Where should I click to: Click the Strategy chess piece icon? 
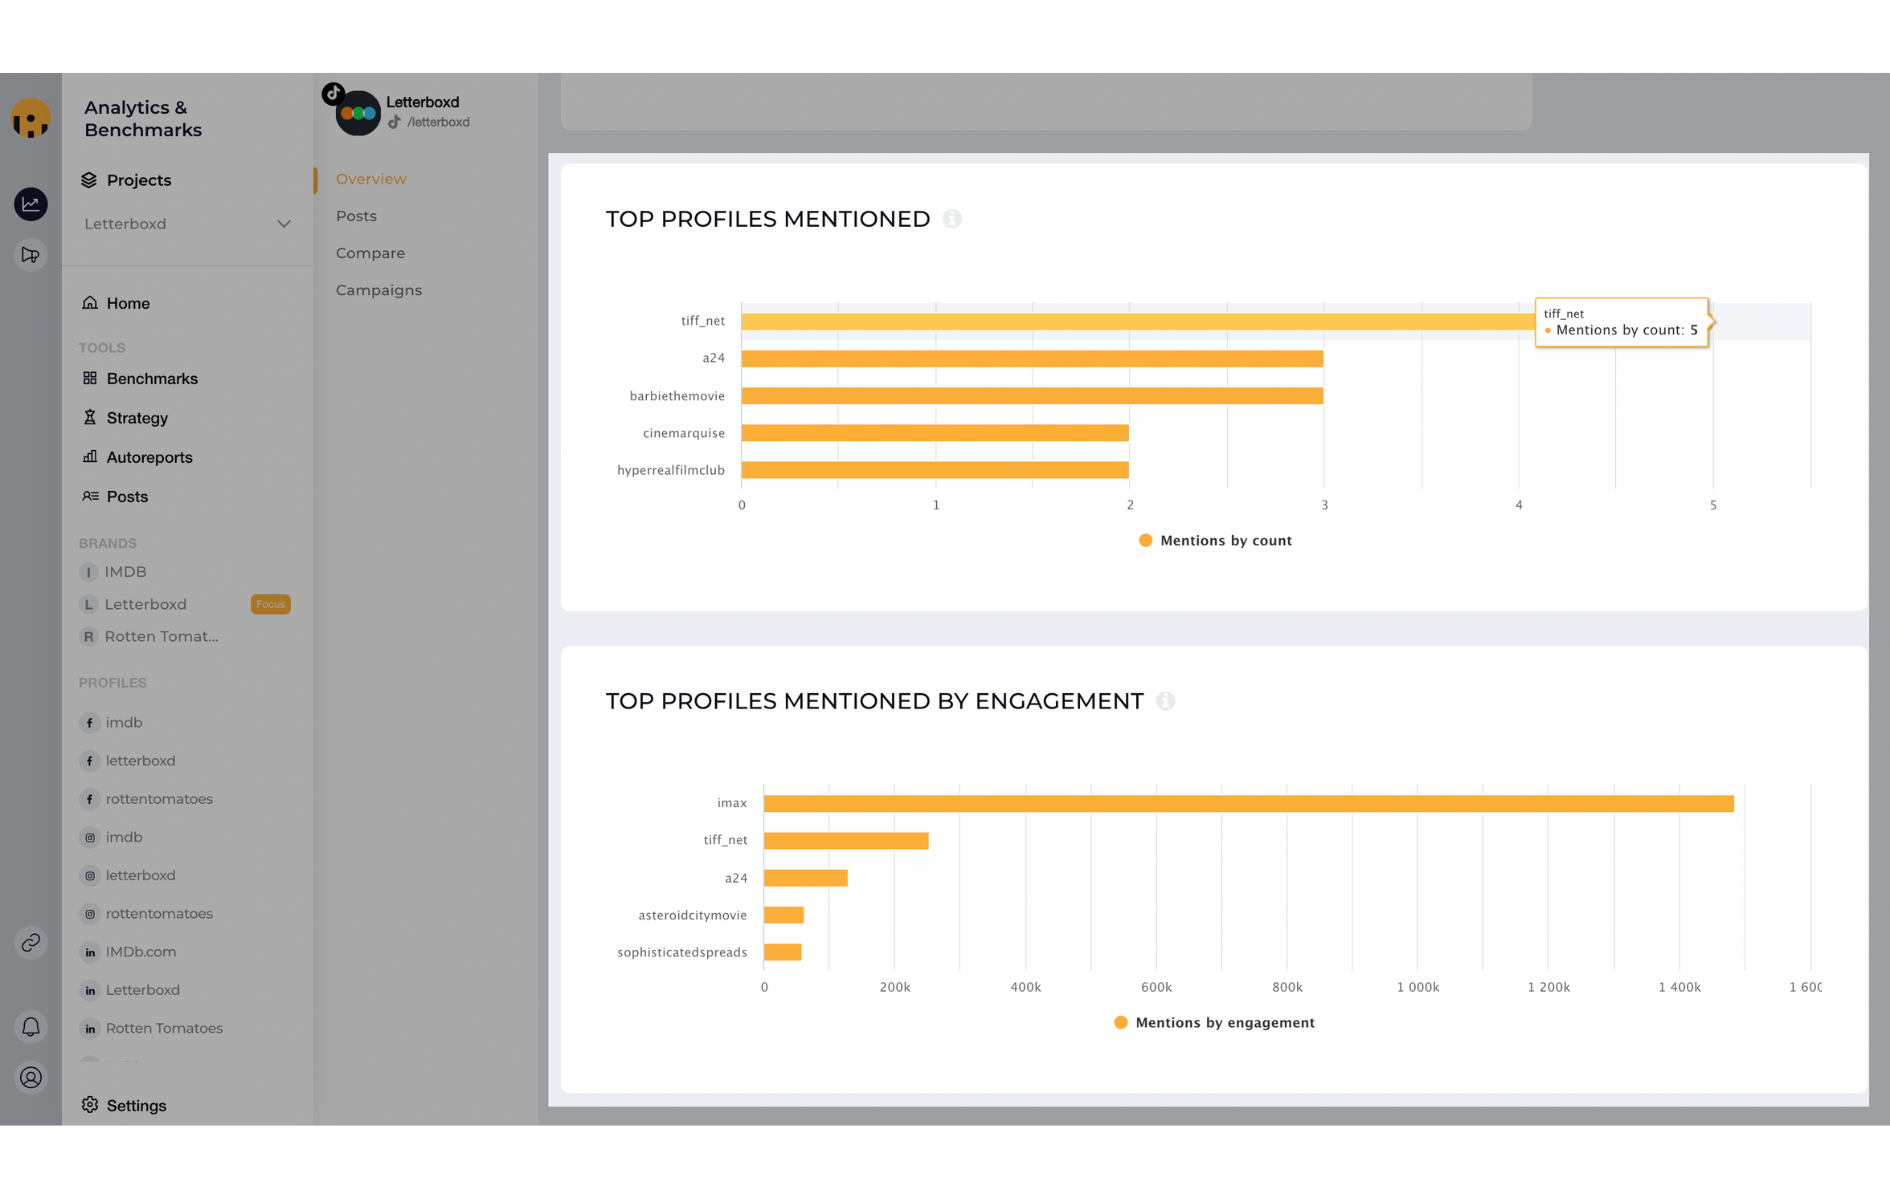coord(90,417)
